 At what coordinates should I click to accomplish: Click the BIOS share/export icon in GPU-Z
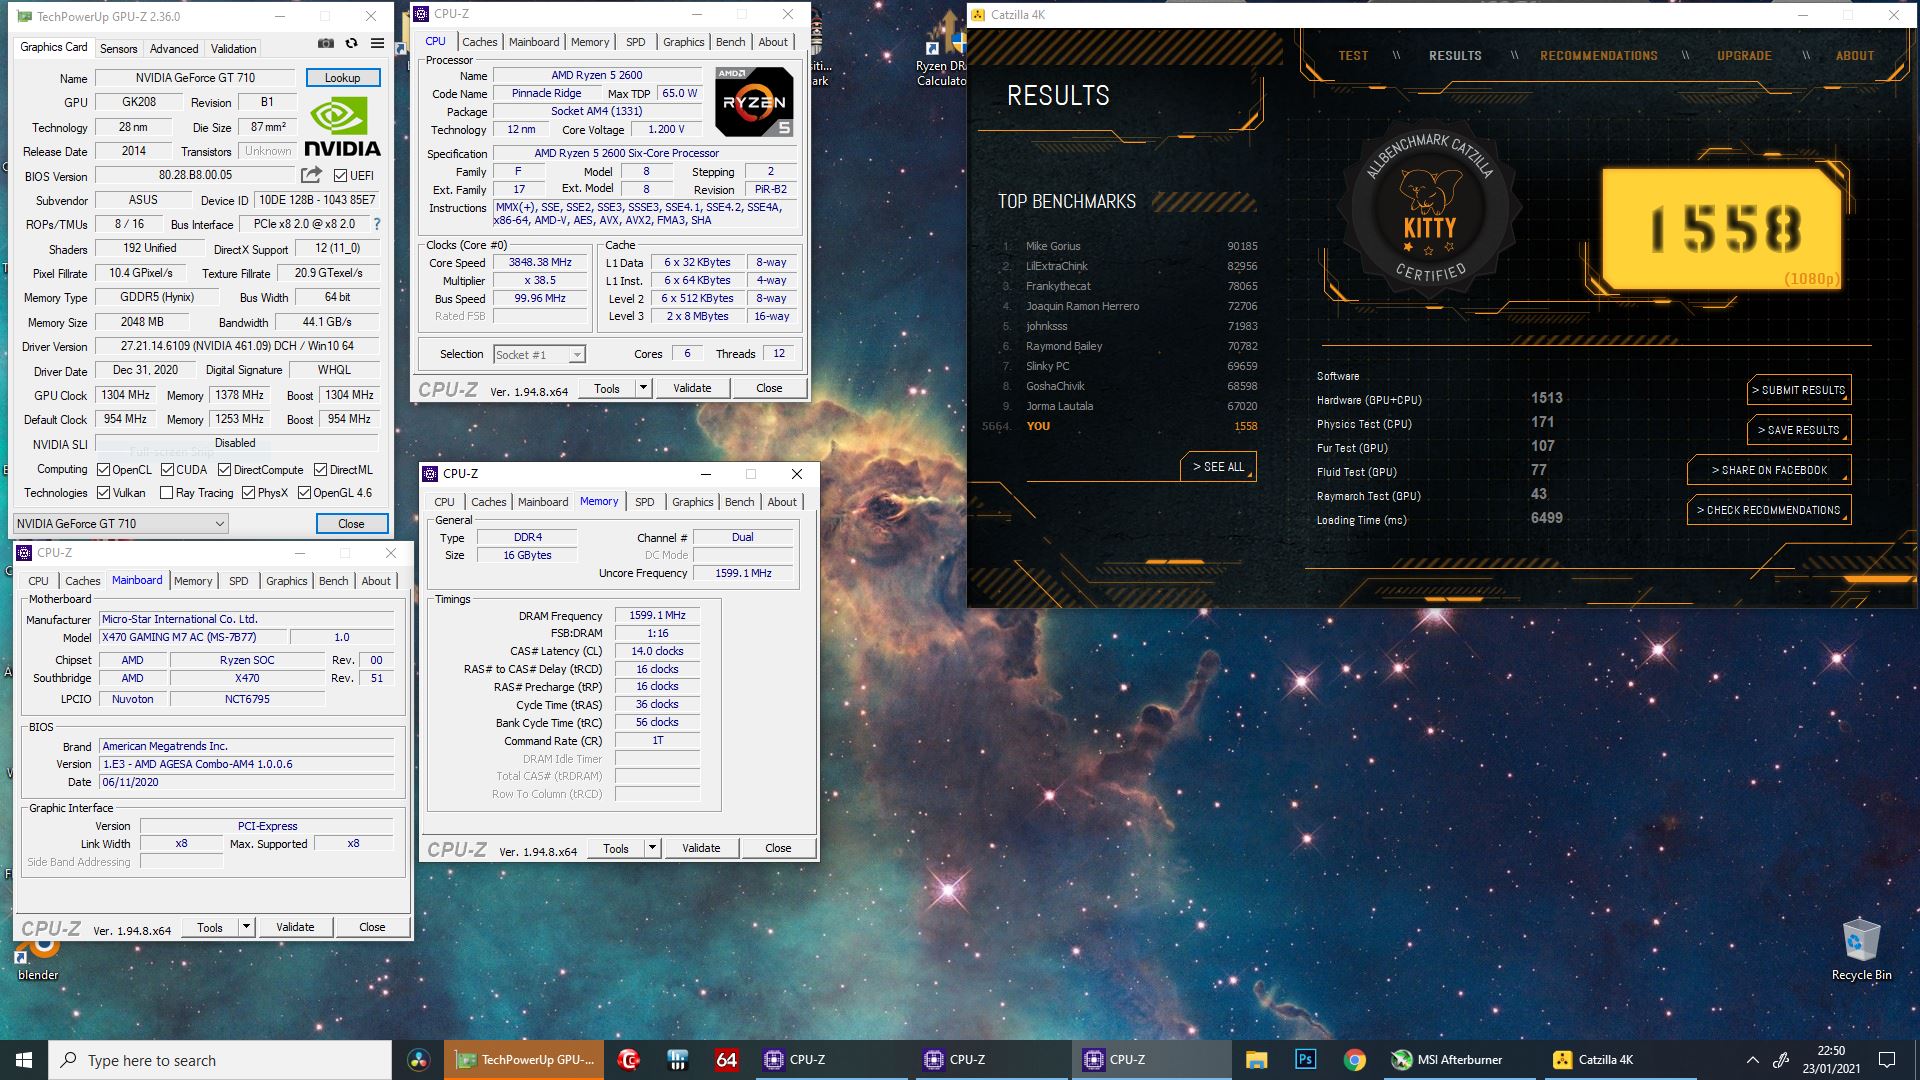tap(312, 175)
